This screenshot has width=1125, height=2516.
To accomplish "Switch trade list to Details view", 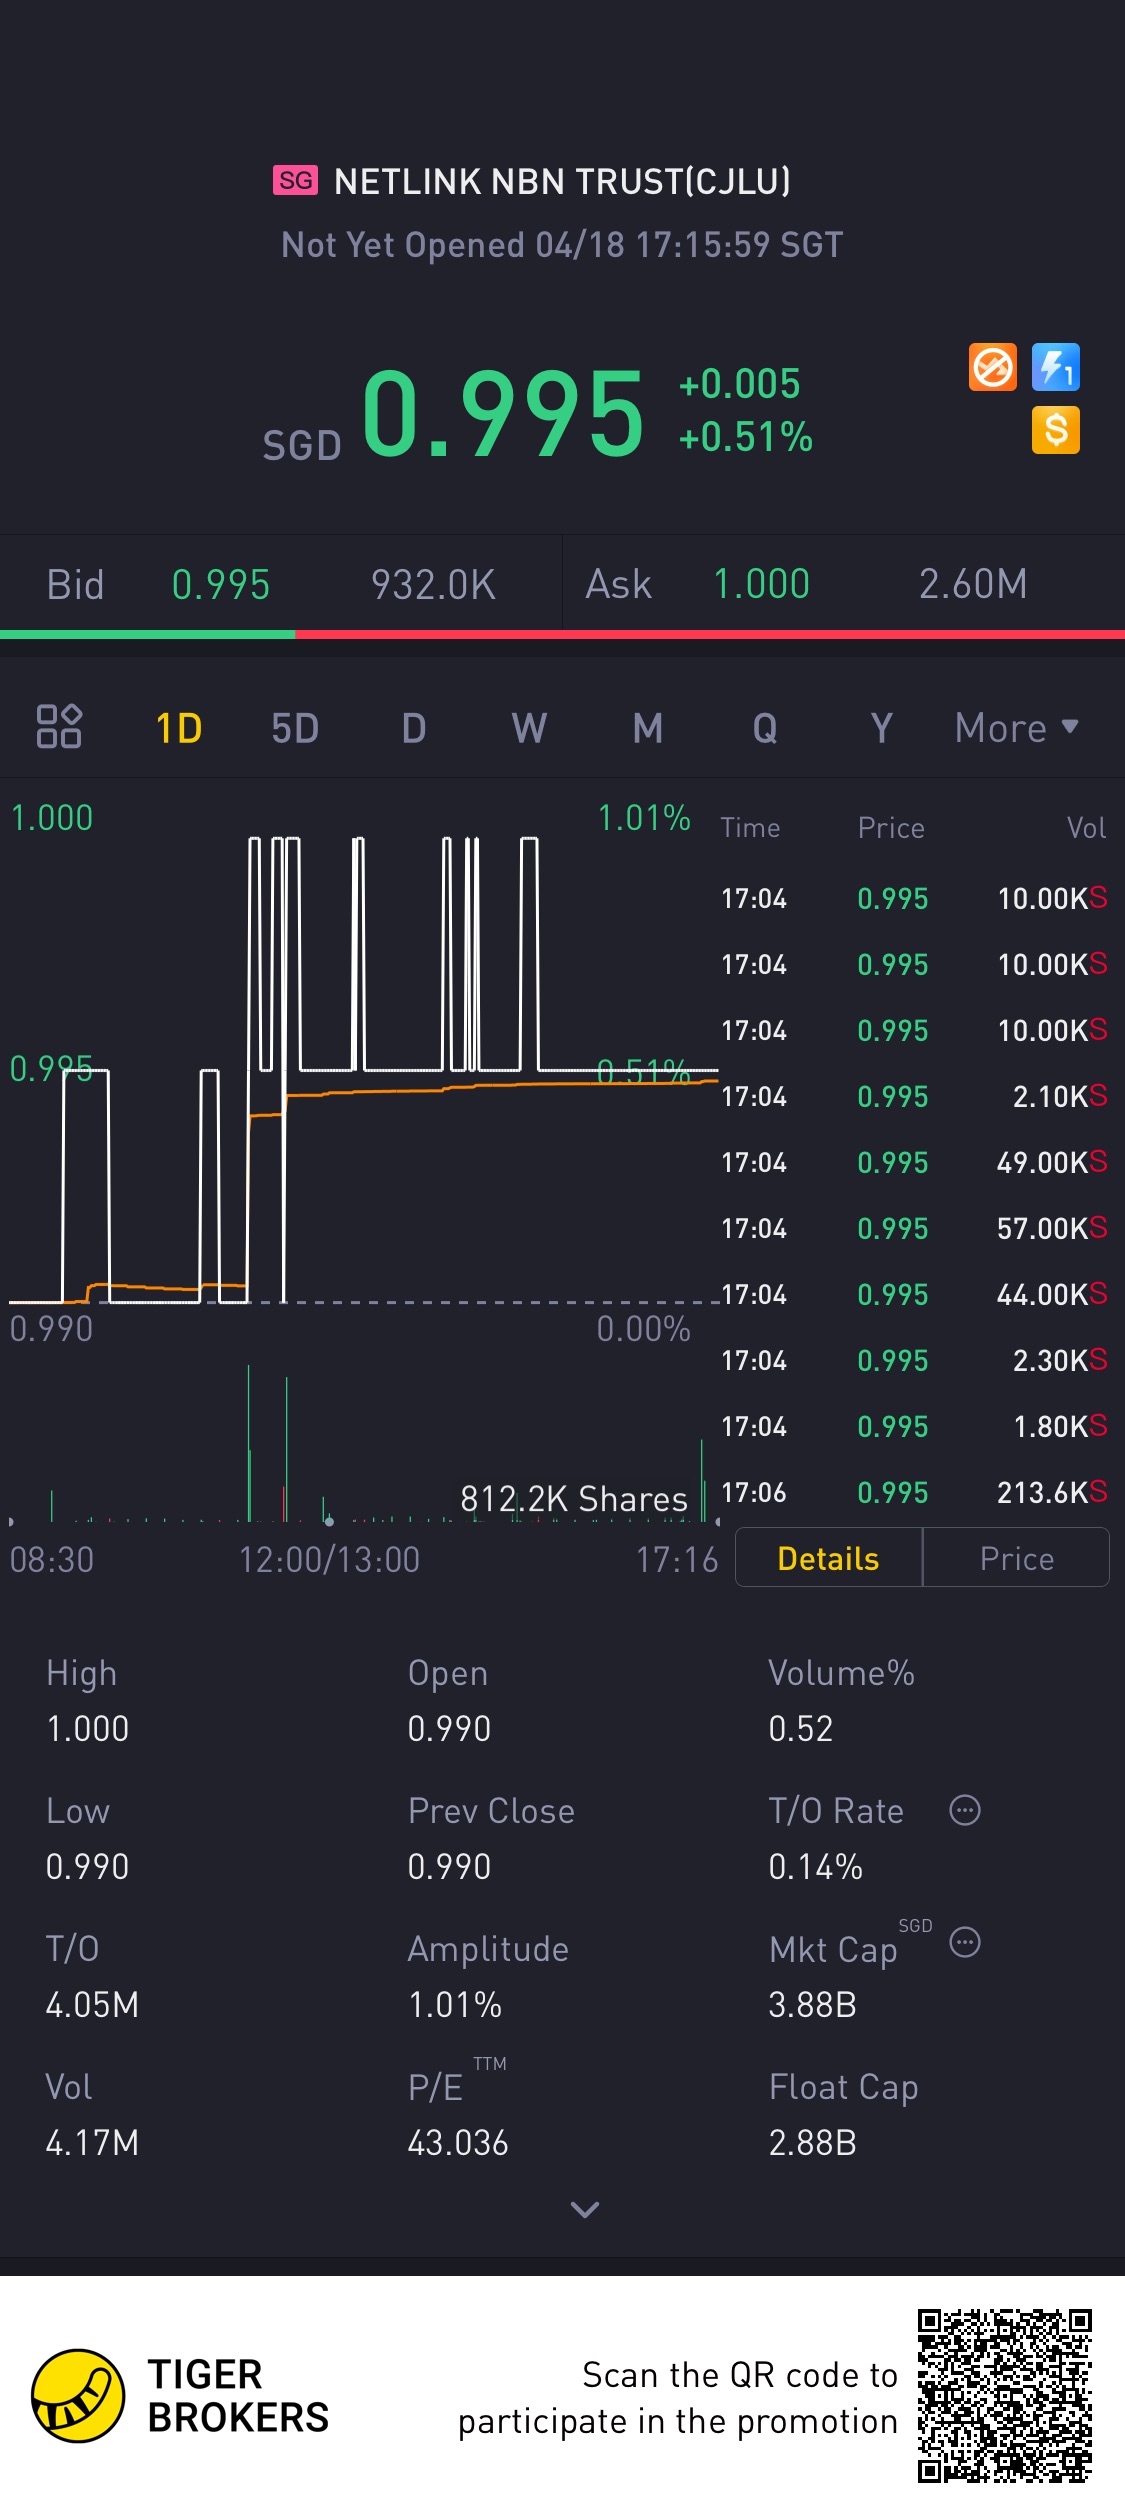I will click(x=828, y=1558).
